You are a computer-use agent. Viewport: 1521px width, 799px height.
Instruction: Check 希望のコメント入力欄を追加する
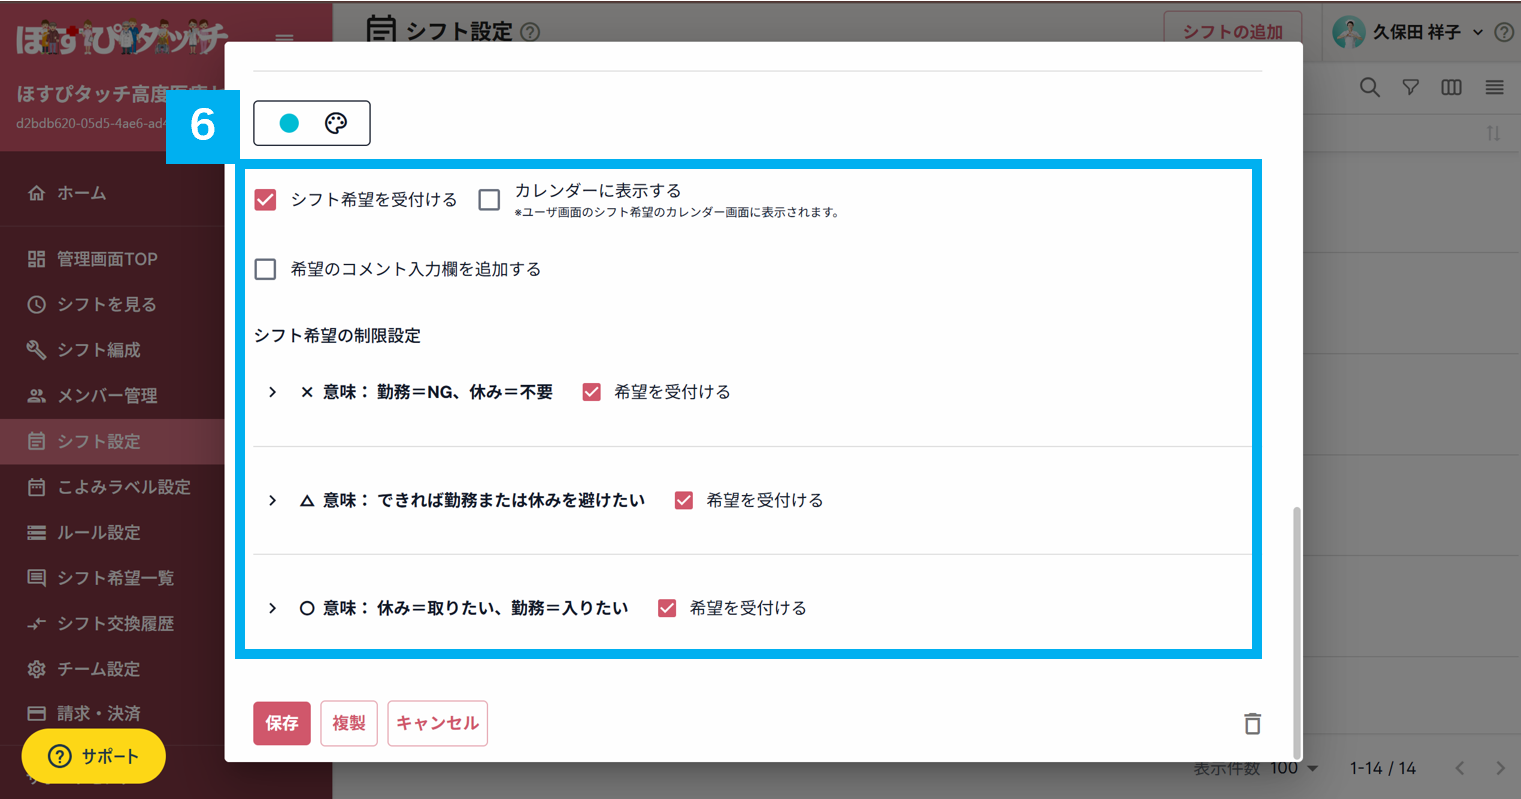point(265,268)
